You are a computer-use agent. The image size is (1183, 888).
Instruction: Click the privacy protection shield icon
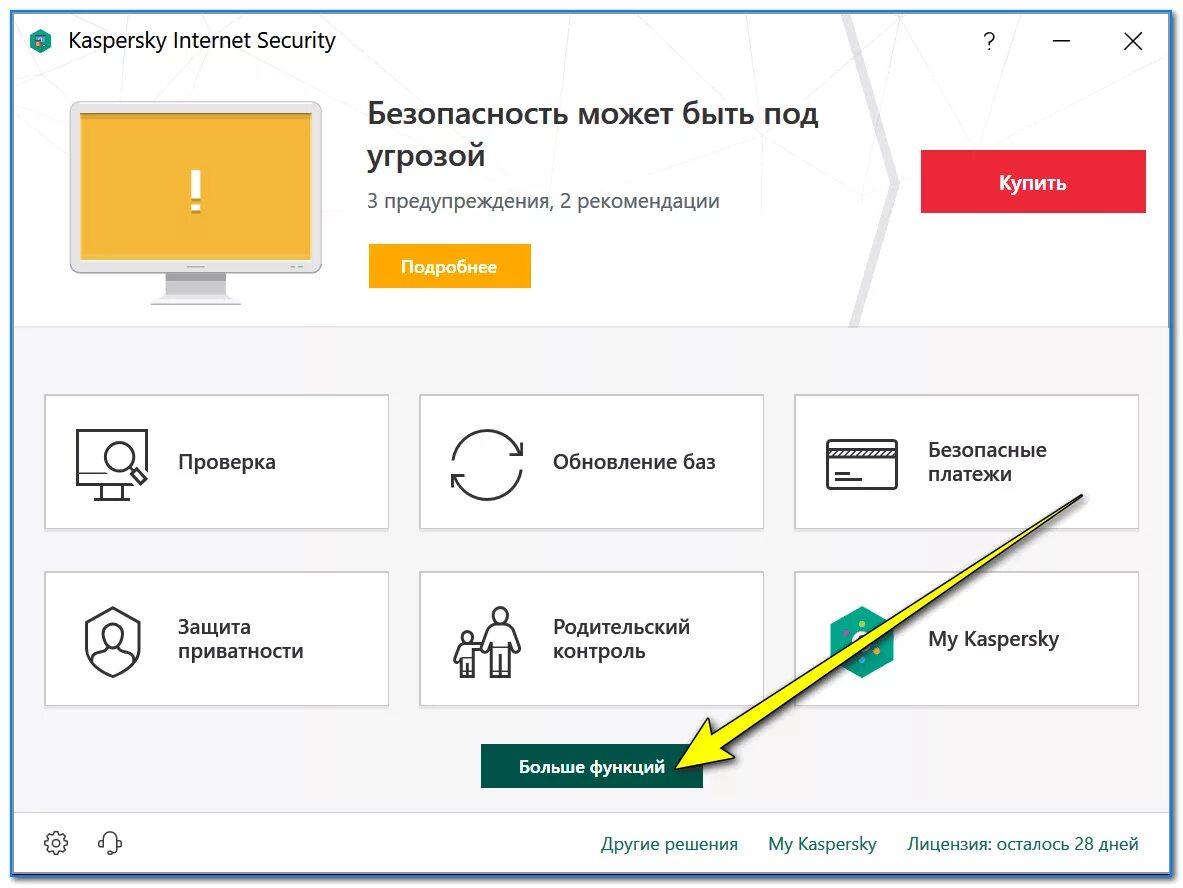112,641
